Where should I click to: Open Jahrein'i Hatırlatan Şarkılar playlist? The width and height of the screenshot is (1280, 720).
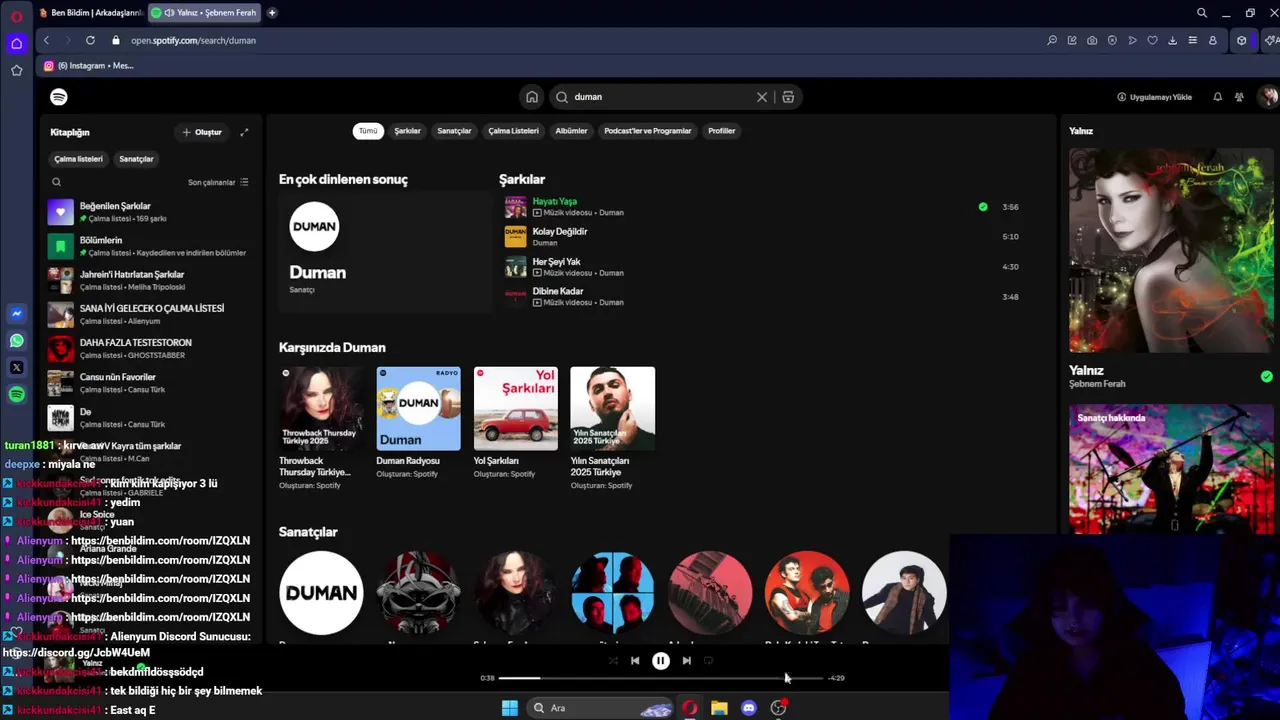pyautogui.click(x=149, y=280)
